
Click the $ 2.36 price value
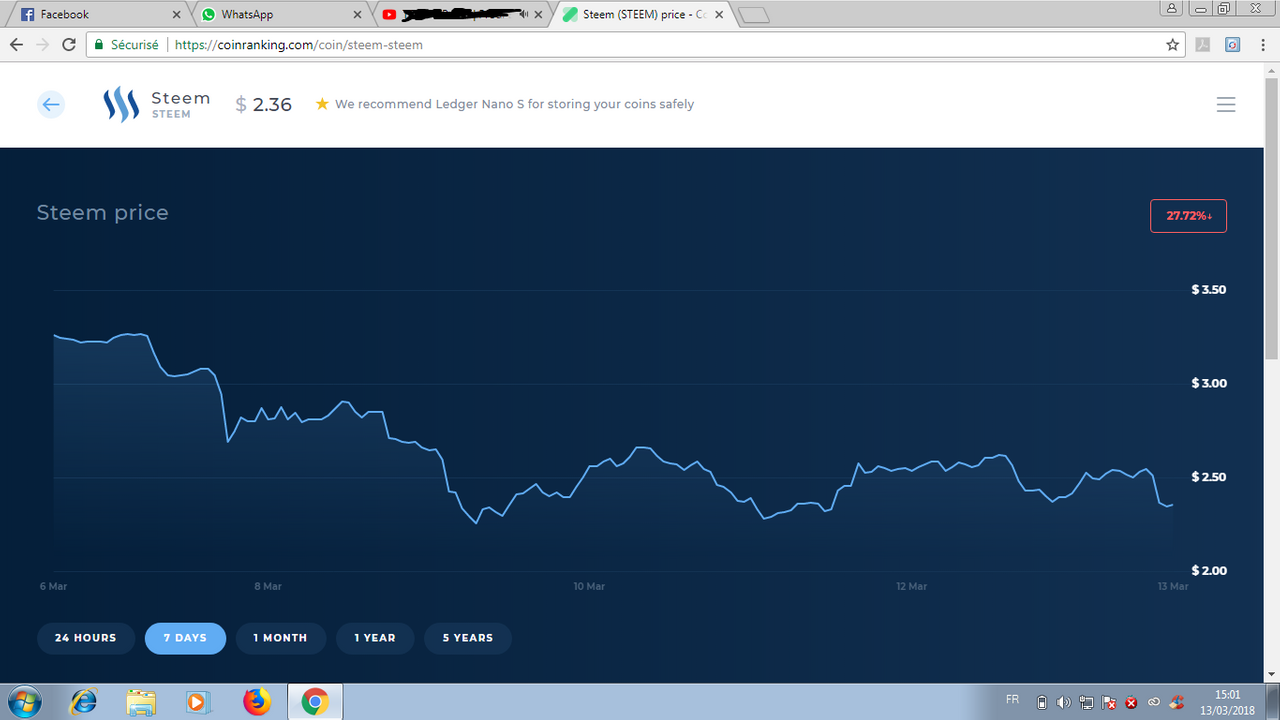pos(264,104)
